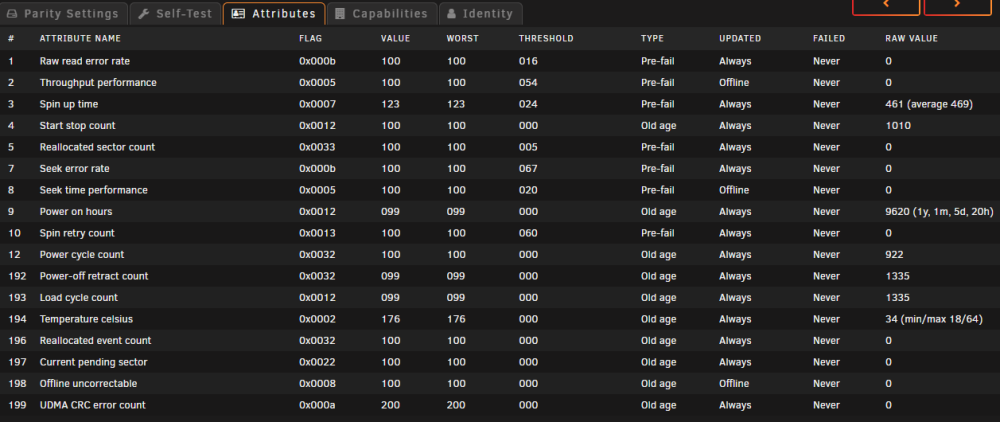Click flag 0x0007 in Spin up time row
Viewport: 1000px width, 422px height.
[x=318, y=104]
